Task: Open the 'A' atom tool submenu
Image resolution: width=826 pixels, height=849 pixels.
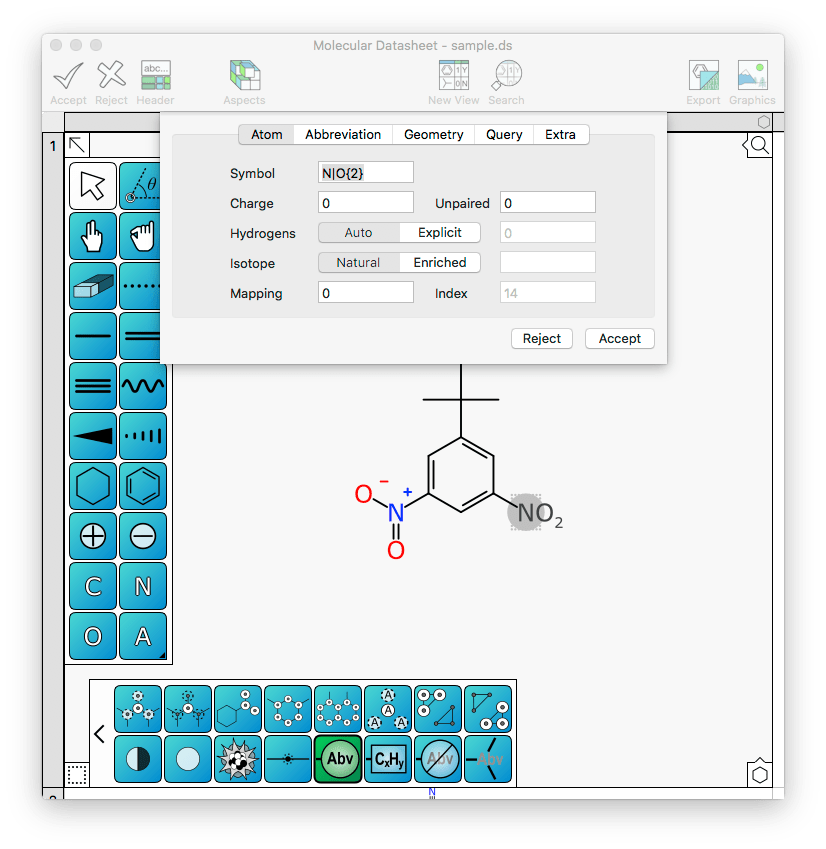Action: 142,636
